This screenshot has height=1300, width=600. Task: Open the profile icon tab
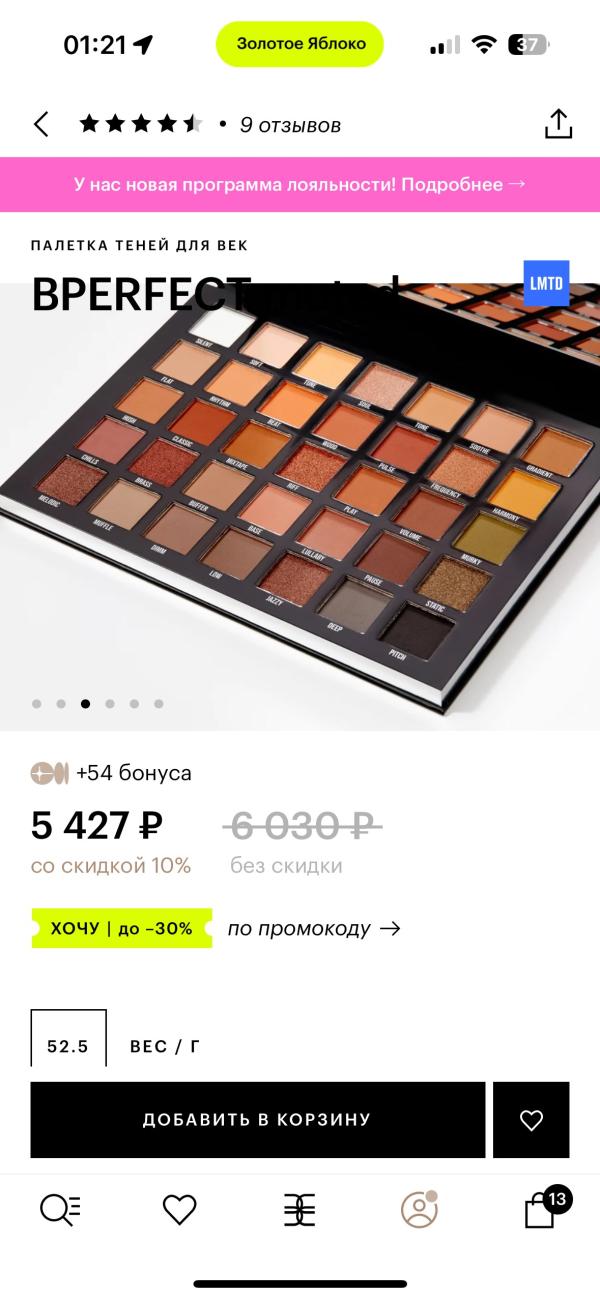(419, 1209)
